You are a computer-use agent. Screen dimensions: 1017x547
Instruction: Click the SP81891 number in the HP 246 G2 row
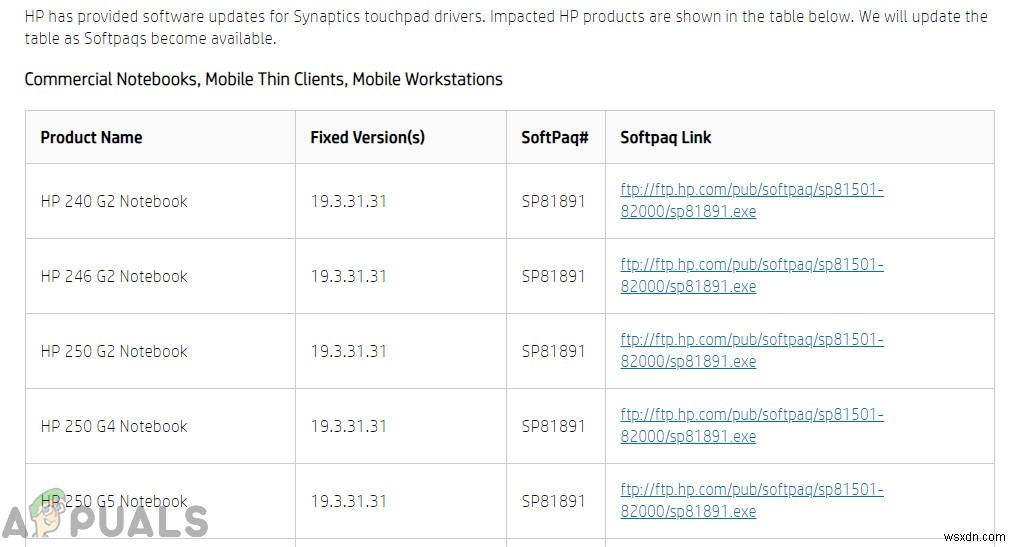click(553, 276)
